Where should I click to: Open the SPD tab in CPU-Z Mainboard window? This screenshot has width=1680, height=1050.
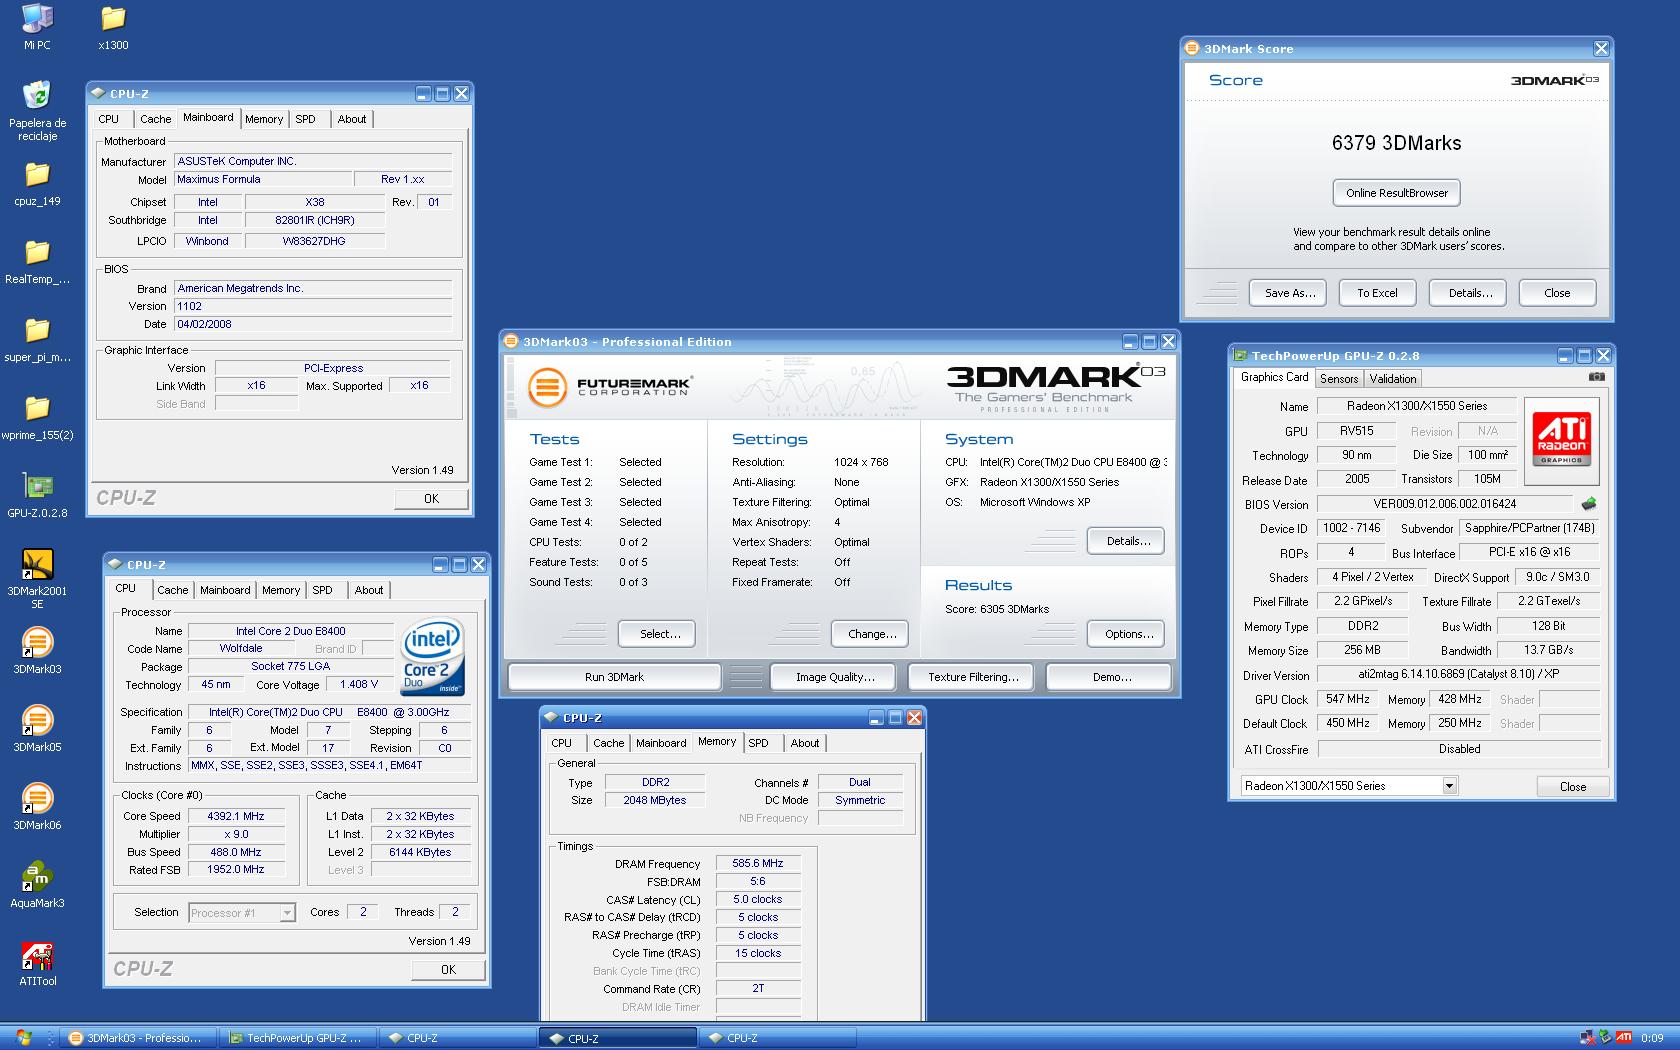click(x=306, y=119)
